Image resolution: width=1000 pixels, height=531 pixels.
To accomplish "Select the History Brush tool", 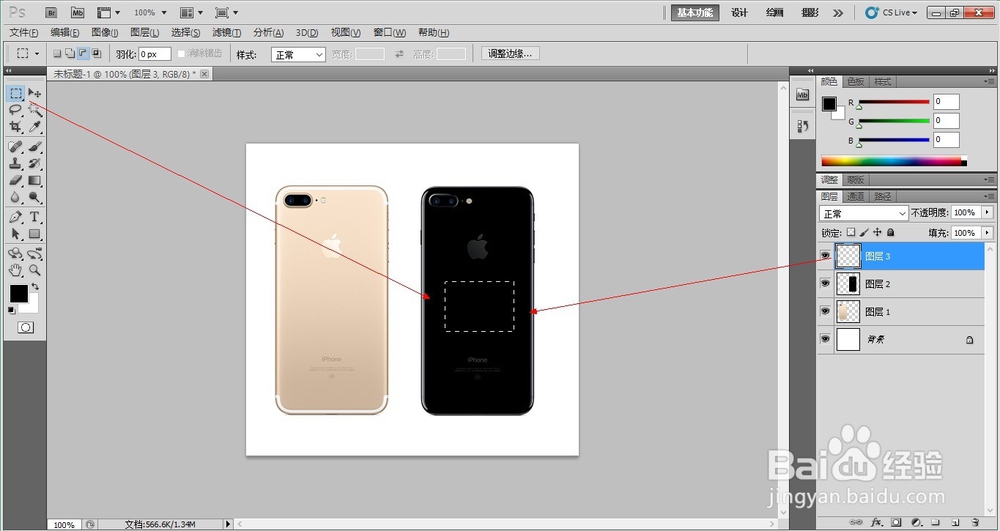I will [34, 164].
